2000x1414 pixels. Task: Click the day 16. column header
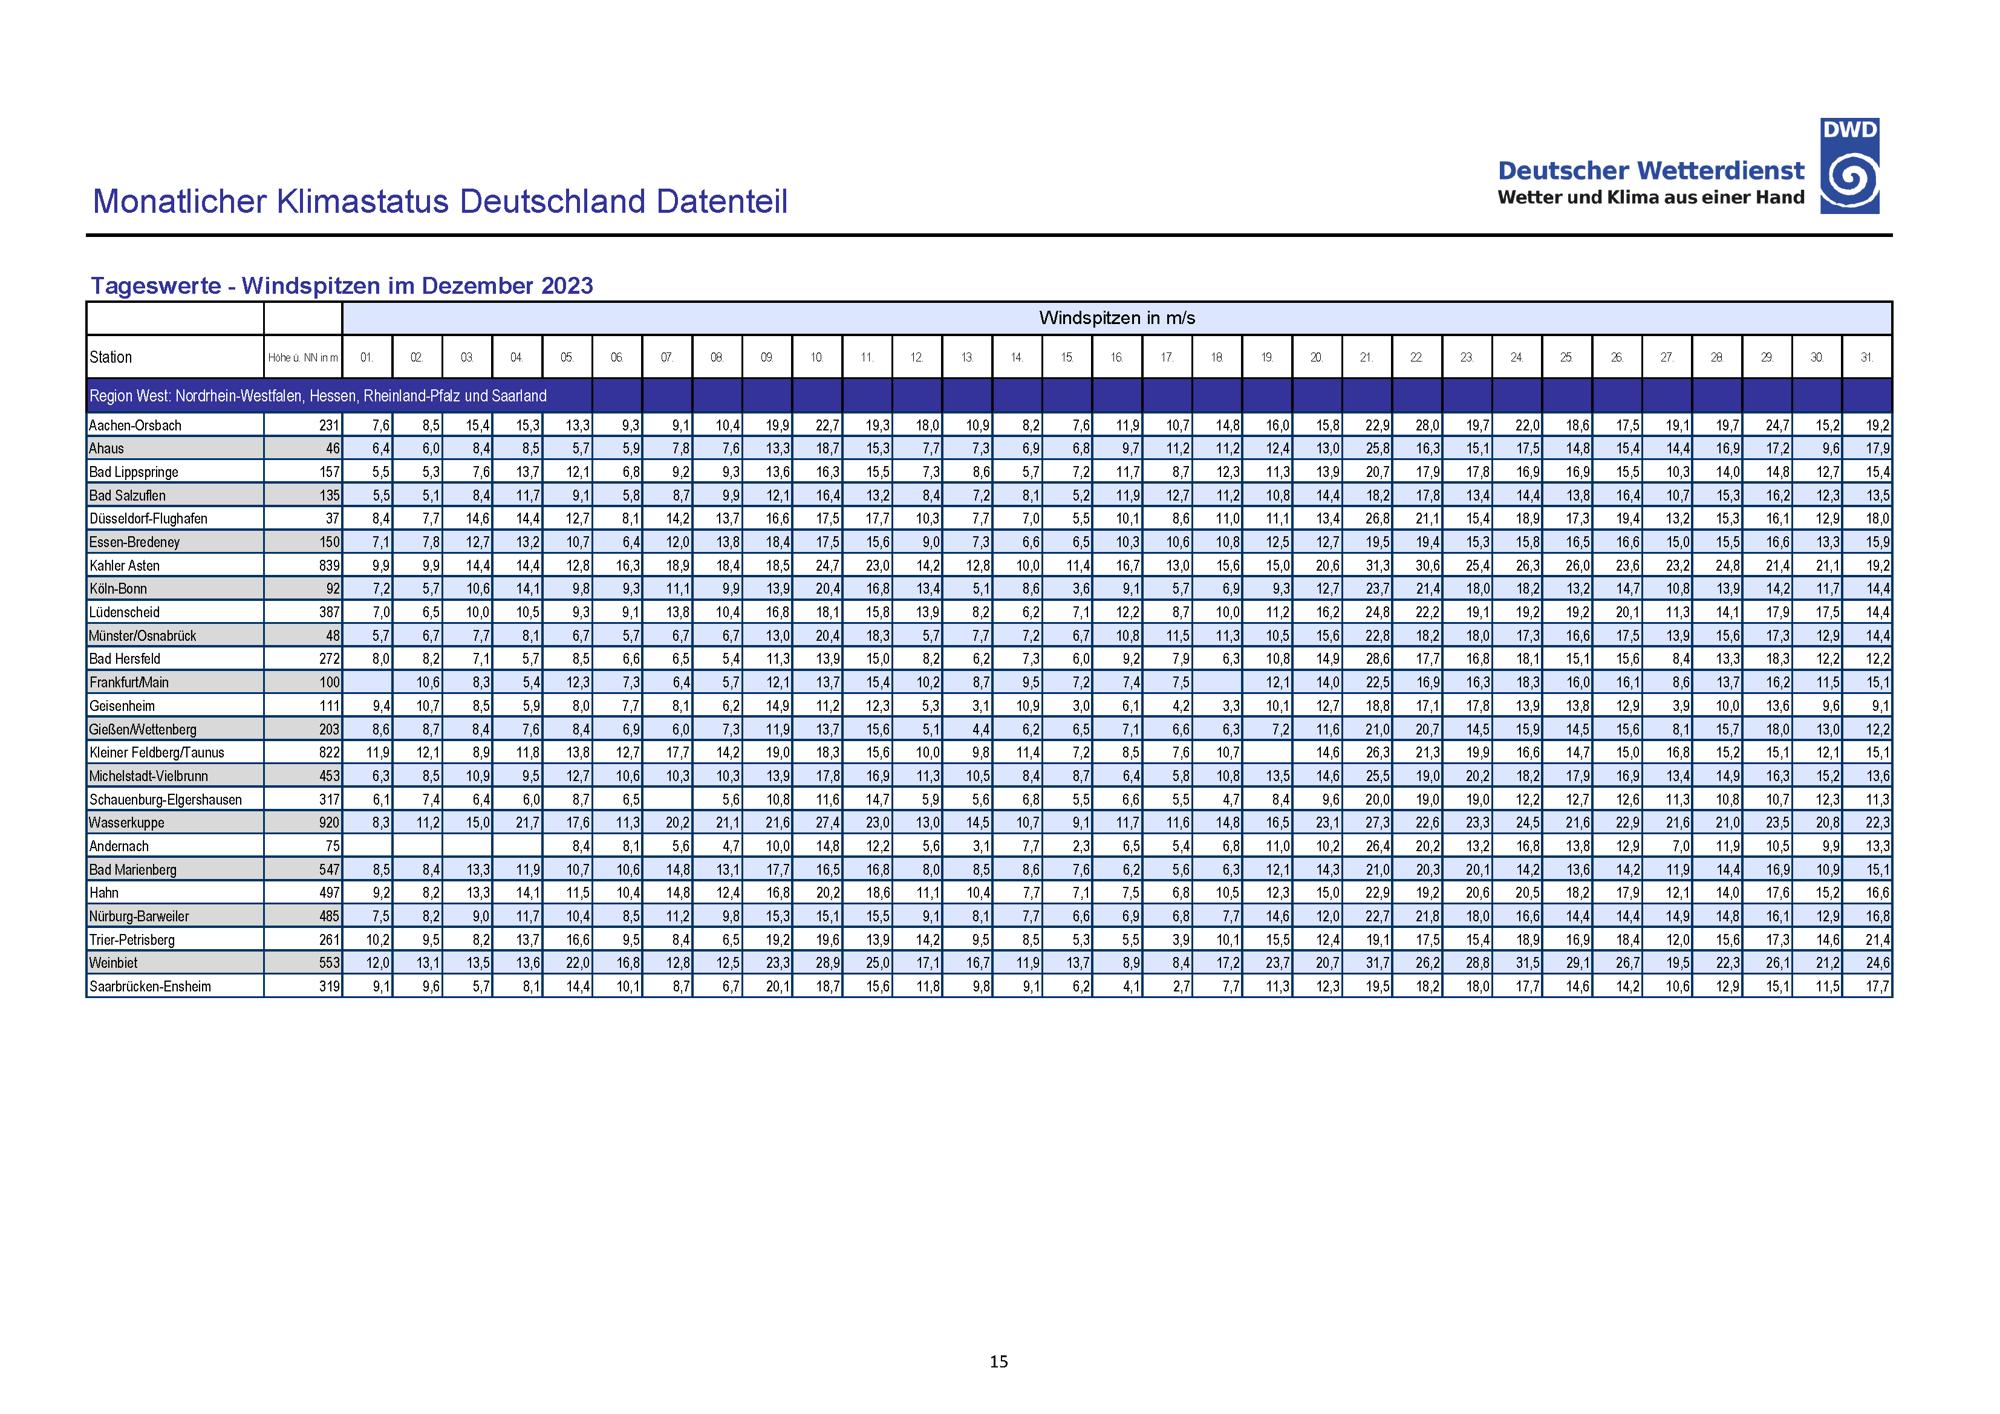point(1116,358)
